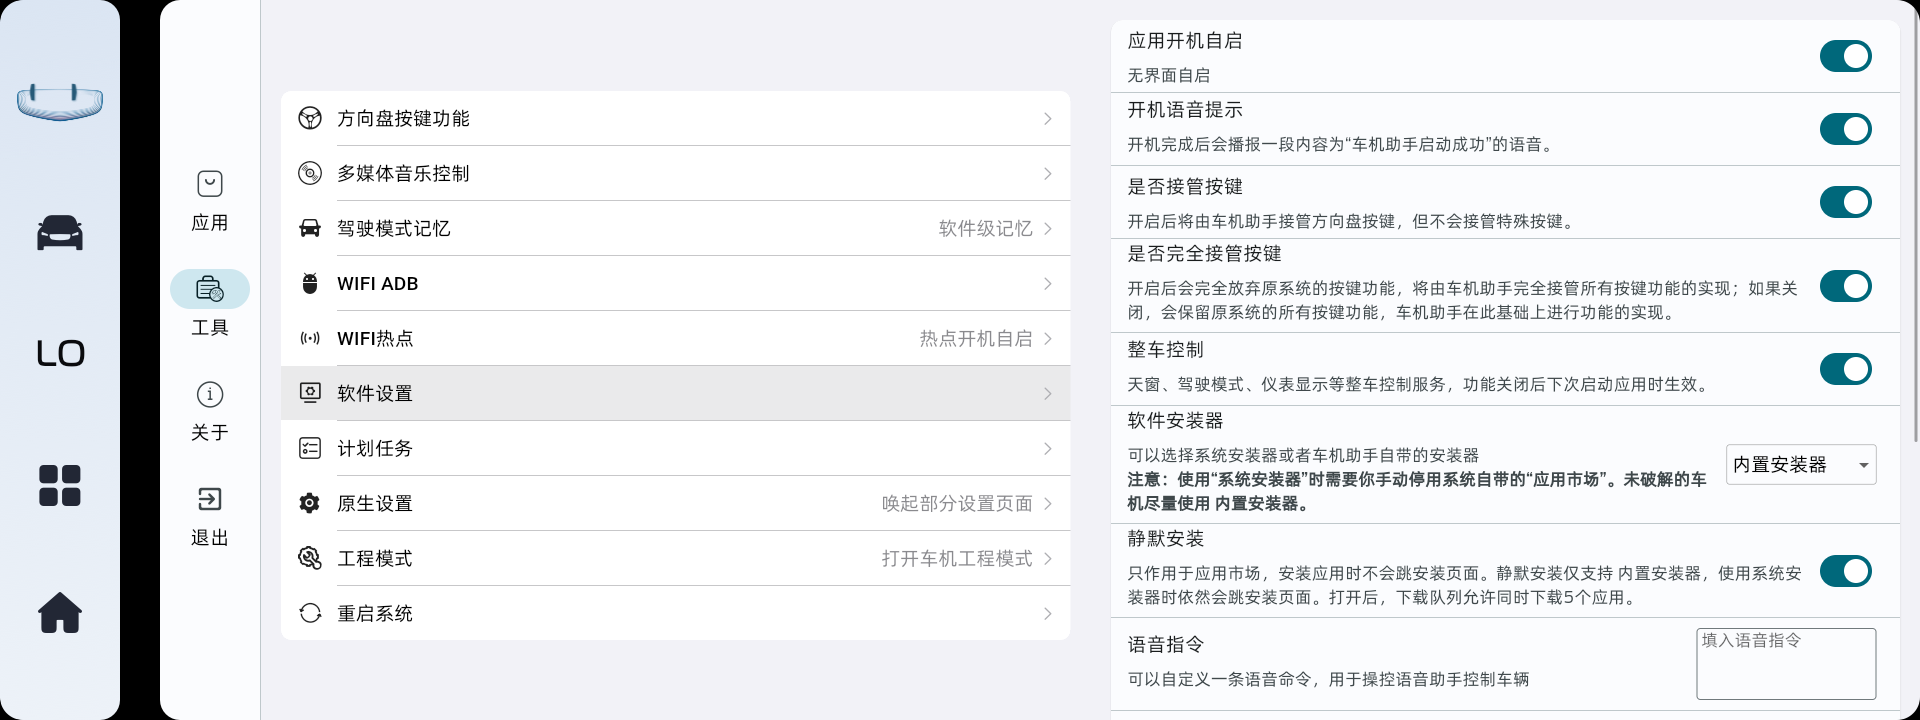Click the WIFI ADB android icon

coord(310,284)
